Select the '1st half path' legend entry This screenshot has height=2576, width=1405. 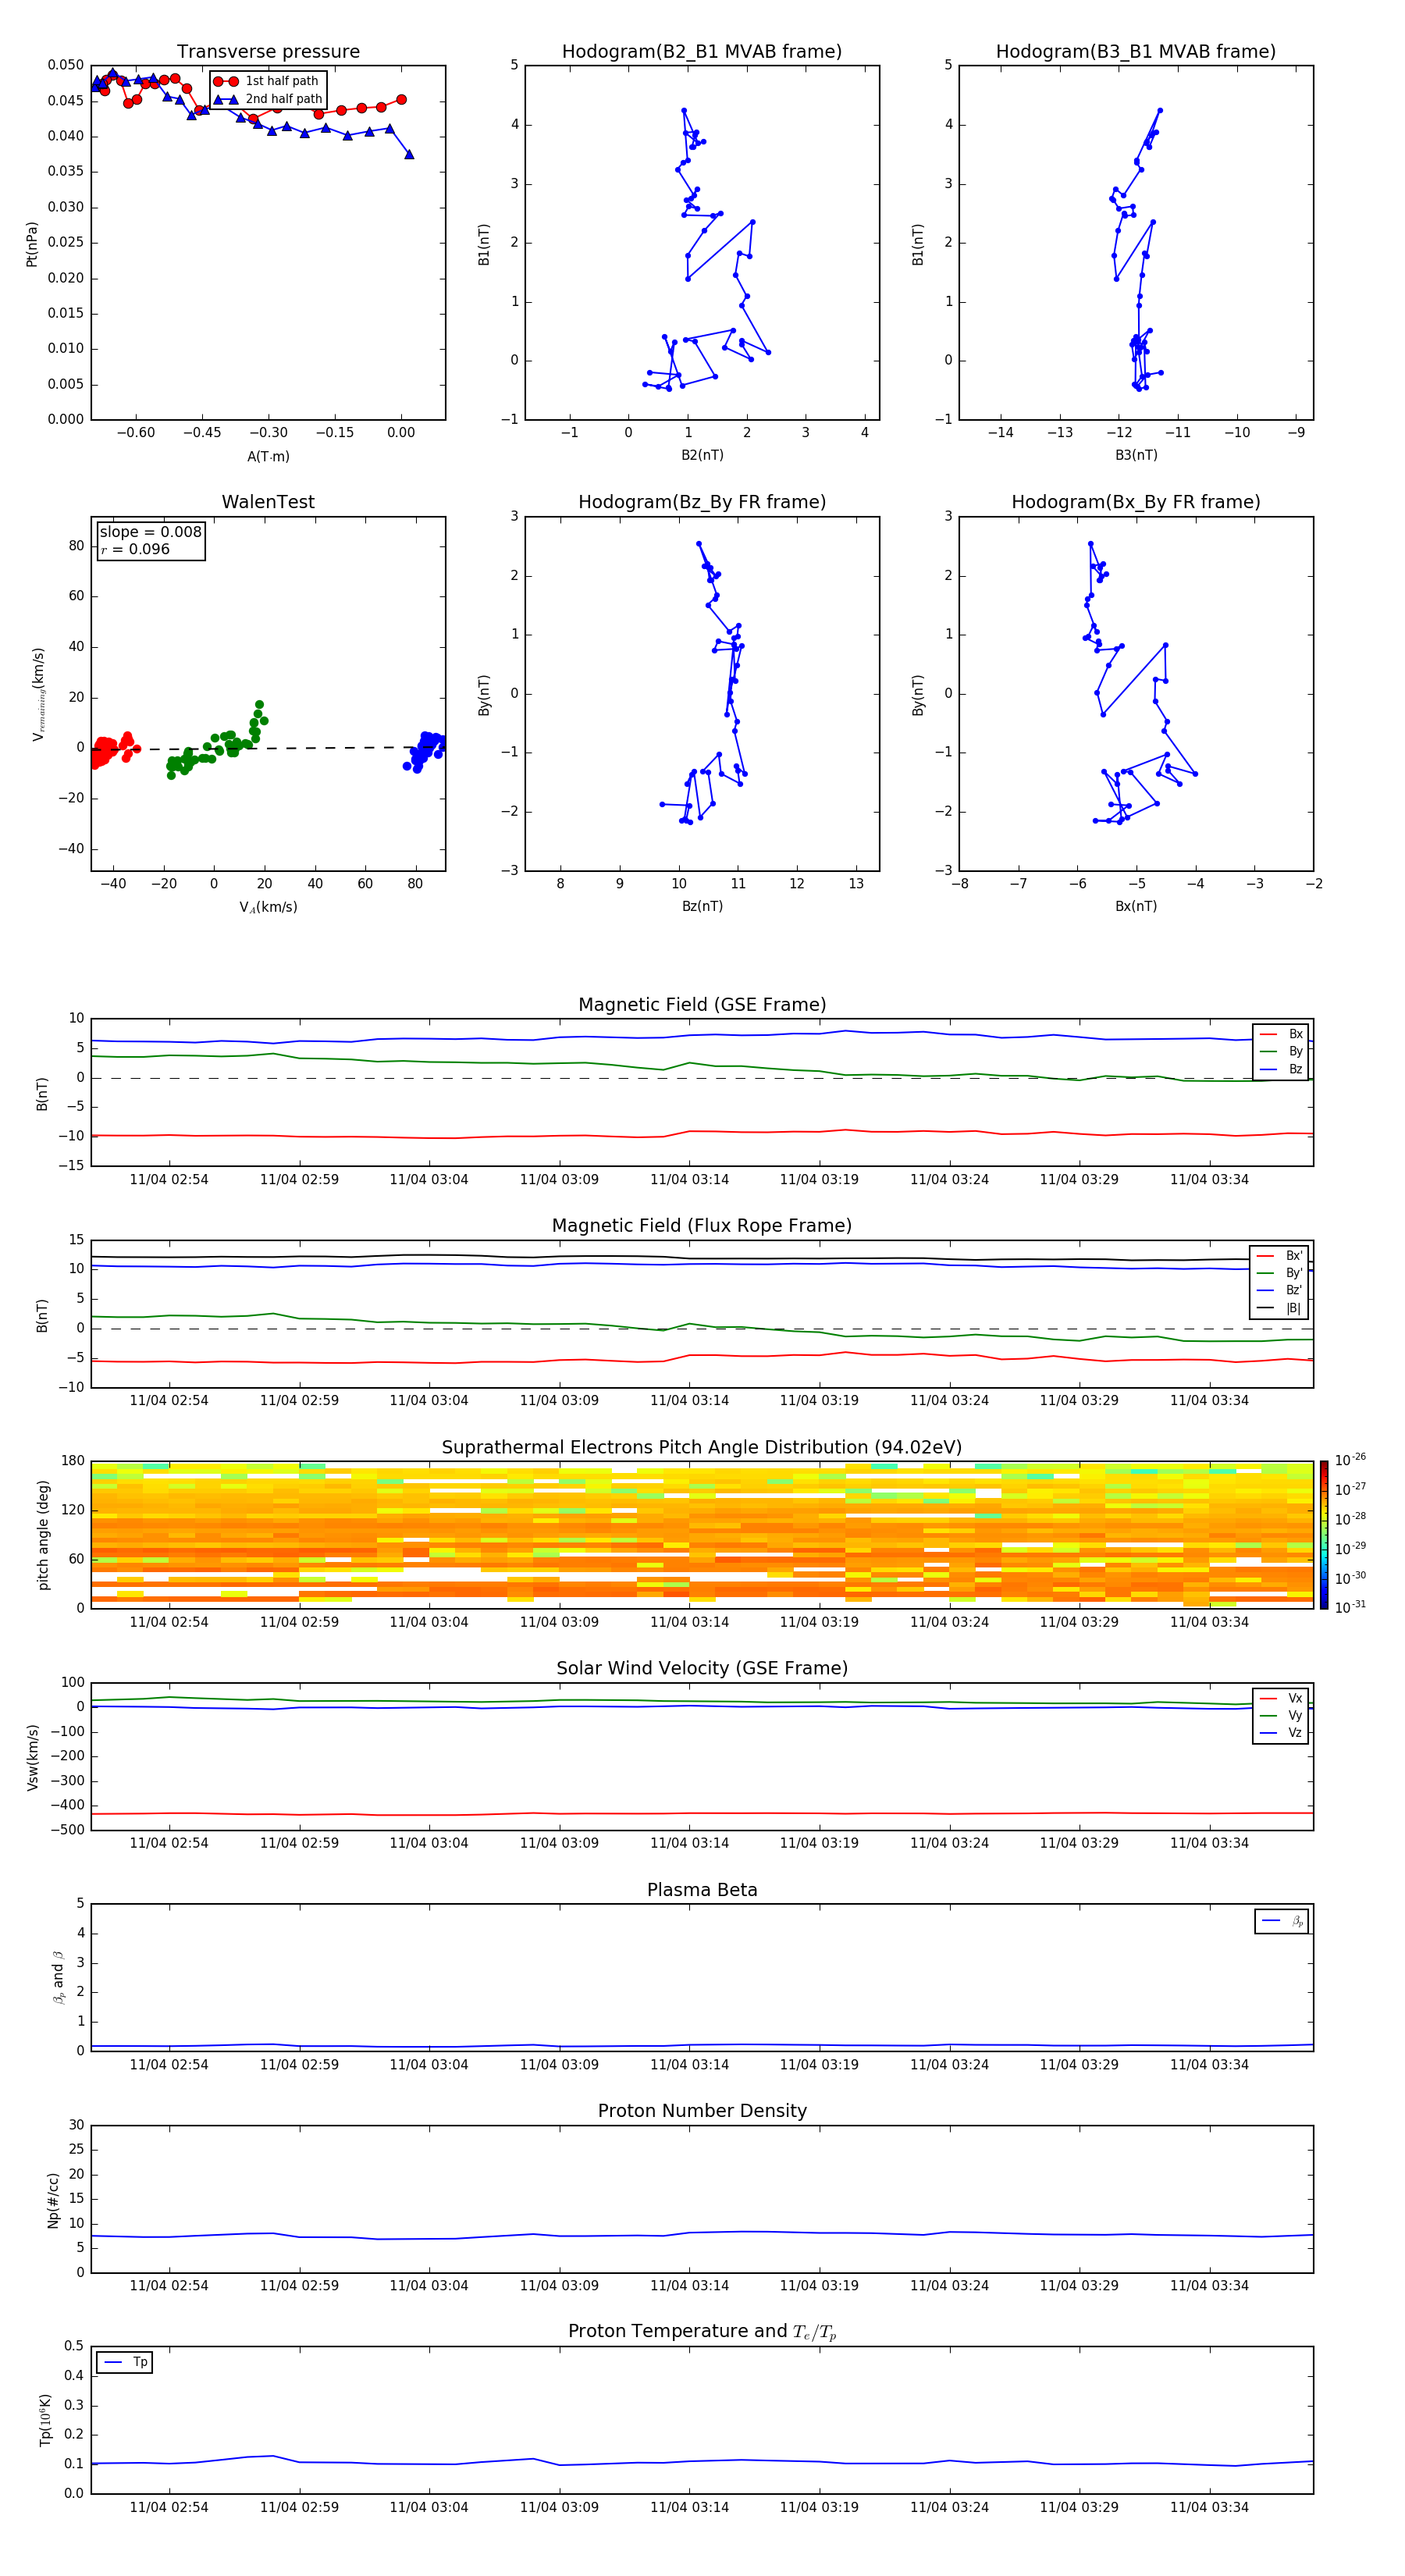tap(266, 81)
